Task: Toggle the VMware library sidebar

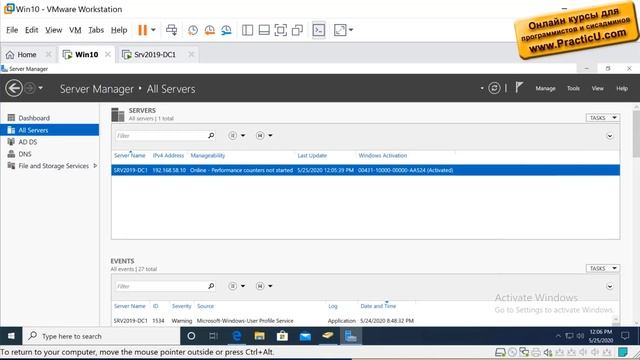Action: pos(247,30)
